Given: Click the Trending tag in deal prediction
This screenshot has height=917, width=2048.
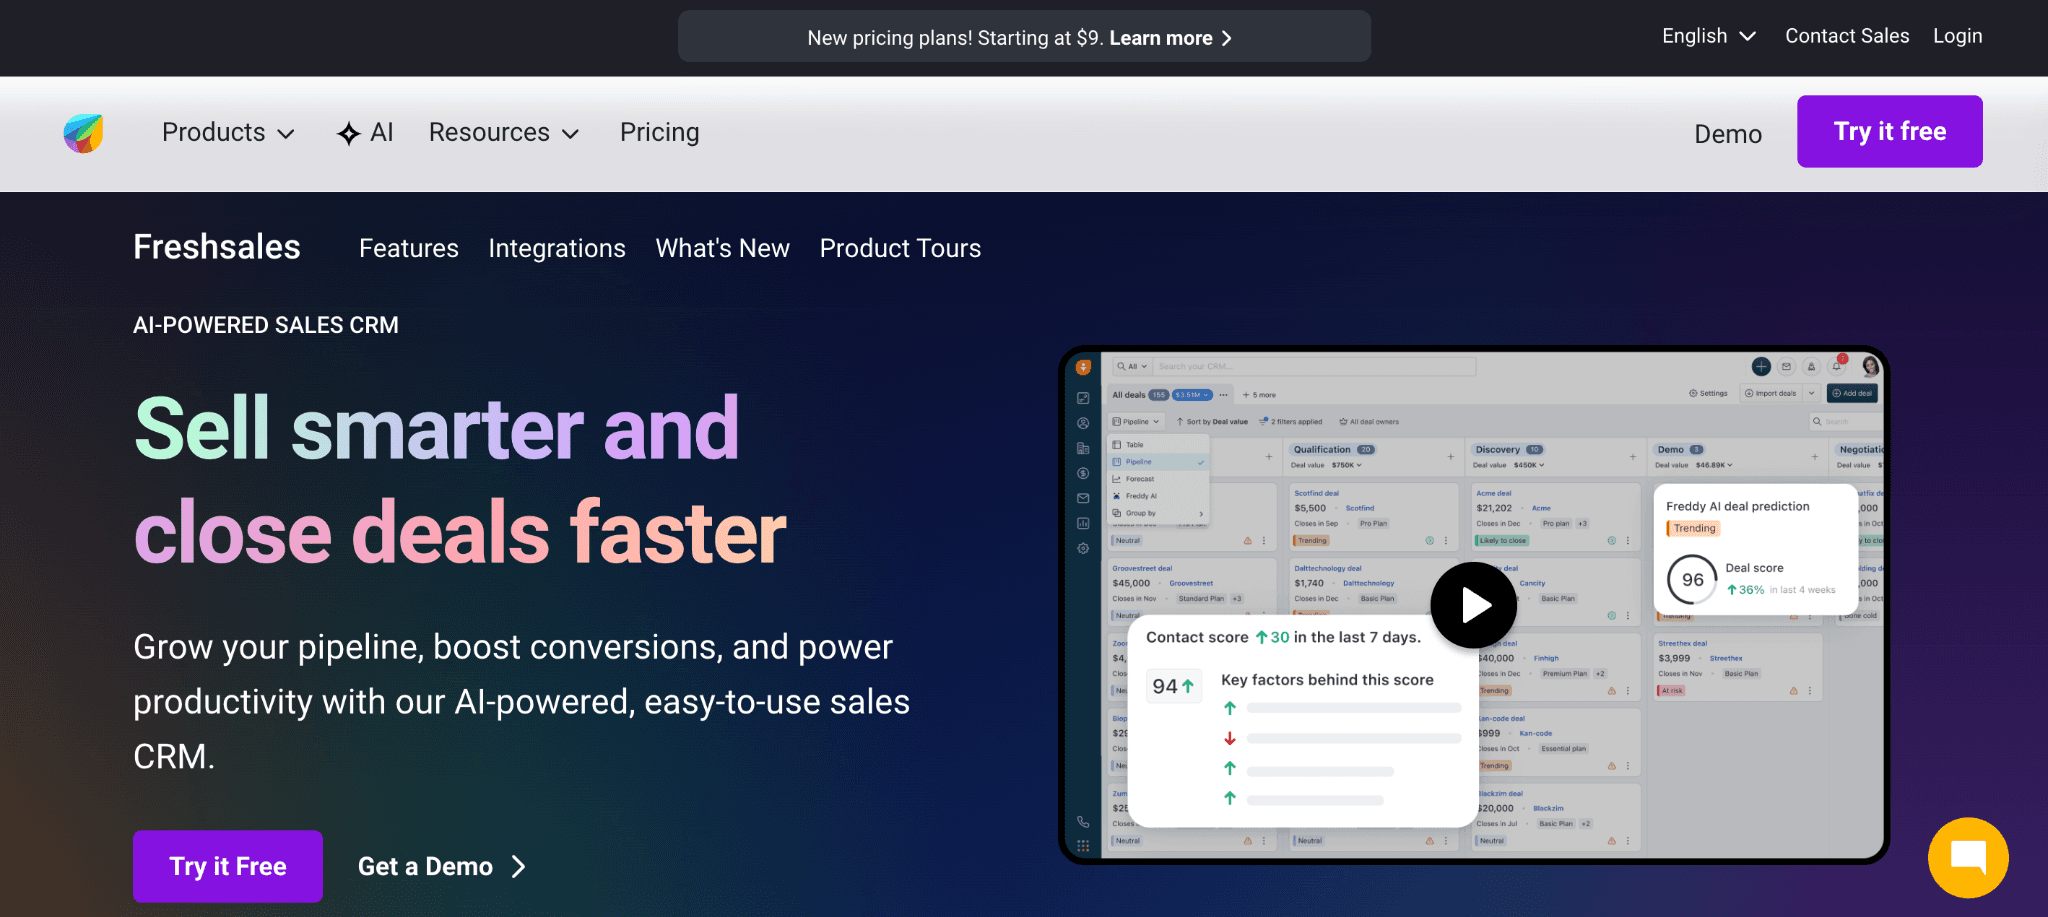Looking at the screenshot, I should click(1693, 528).
